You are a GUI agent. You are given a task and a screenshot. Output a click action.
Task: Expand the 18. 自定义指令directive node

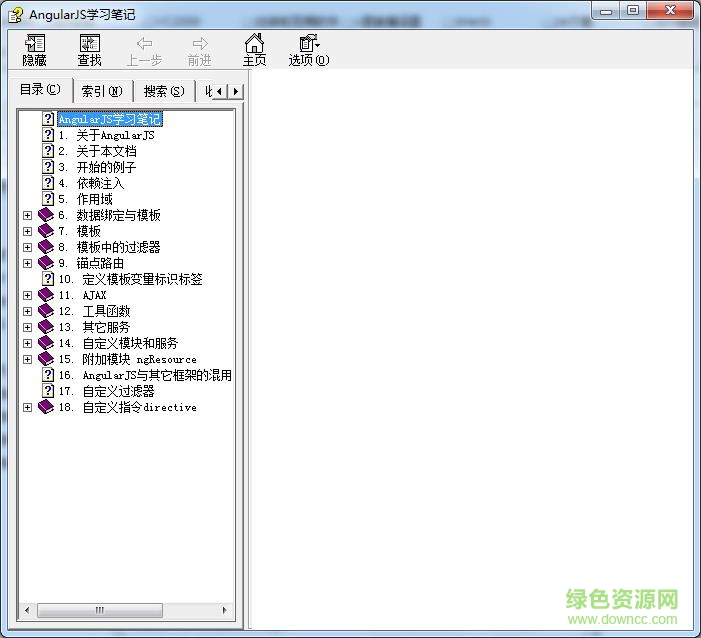pos(28,408)
